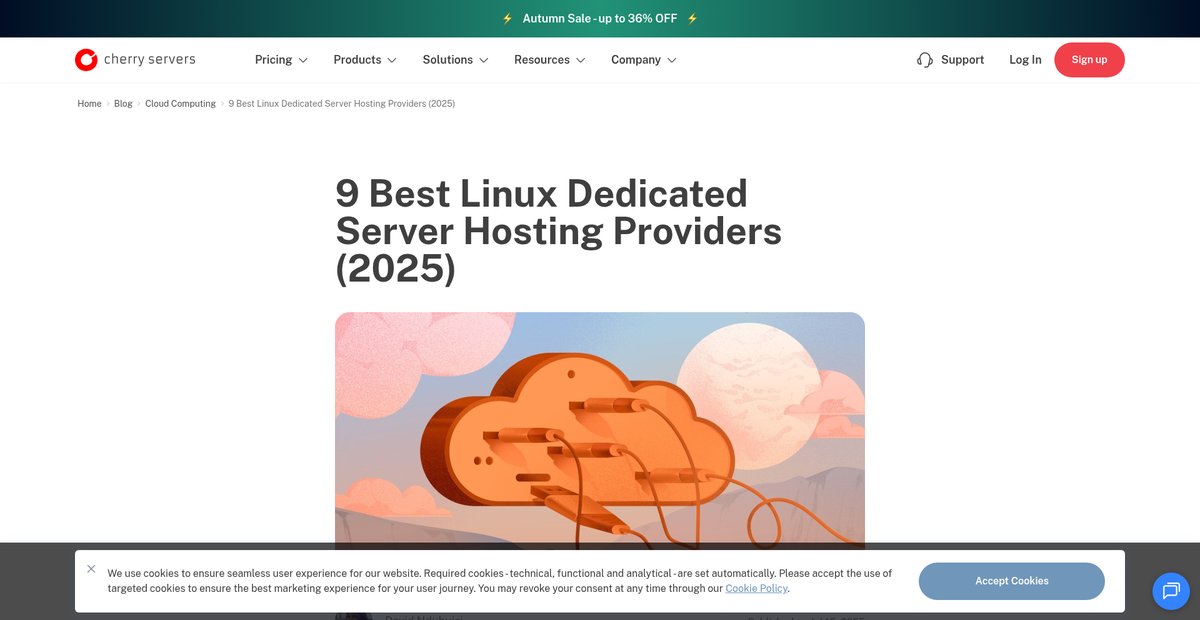Expand the chevron next to Products
This screenshot has width=1200, height=620.
(x=392, y=60)
